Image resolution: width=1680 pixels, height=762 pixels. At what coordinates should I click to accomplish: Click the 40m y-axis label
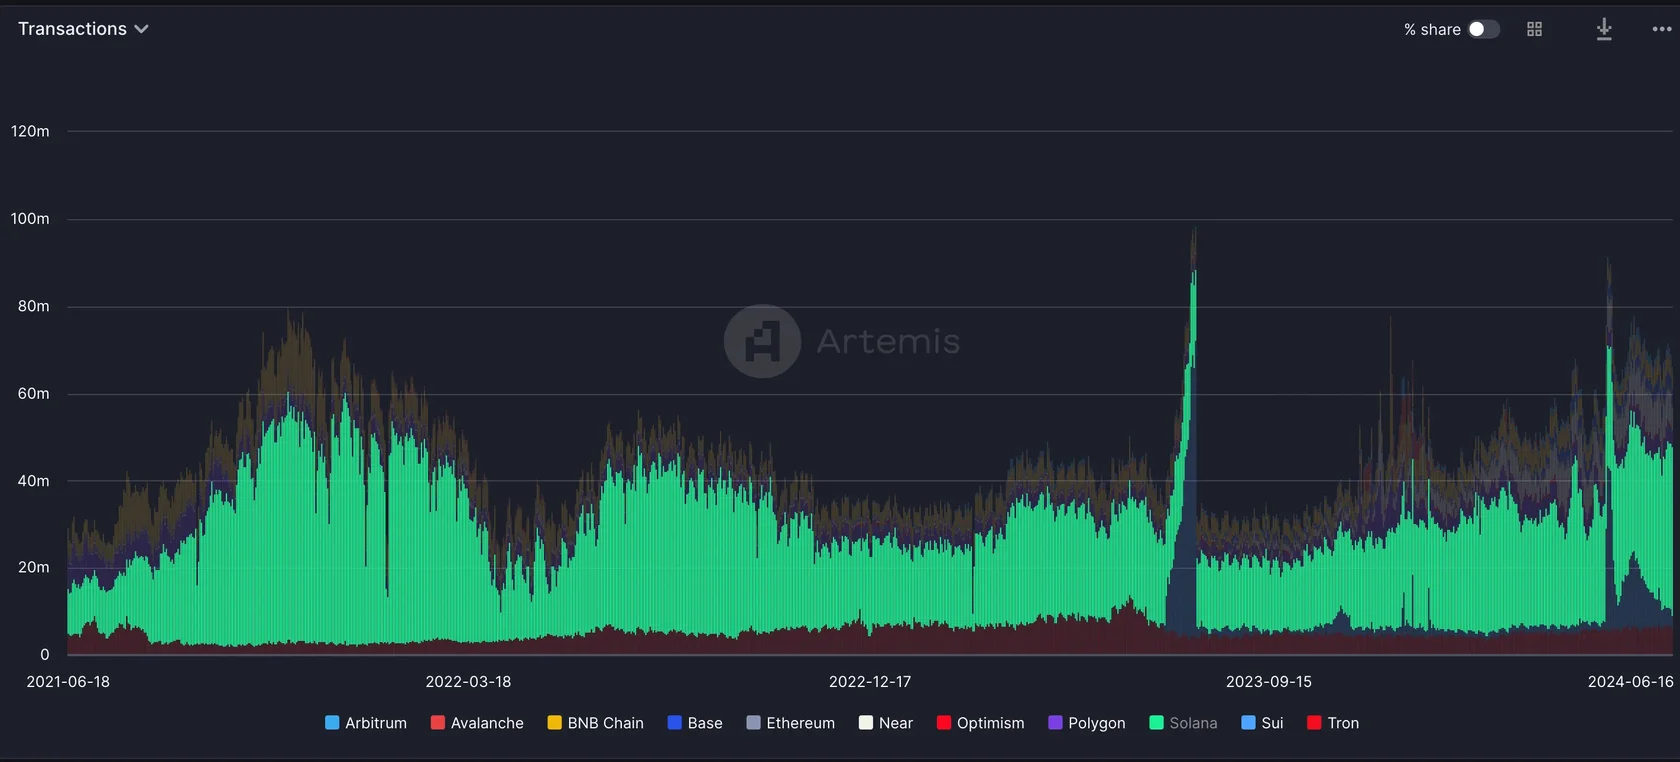point(33,481)
